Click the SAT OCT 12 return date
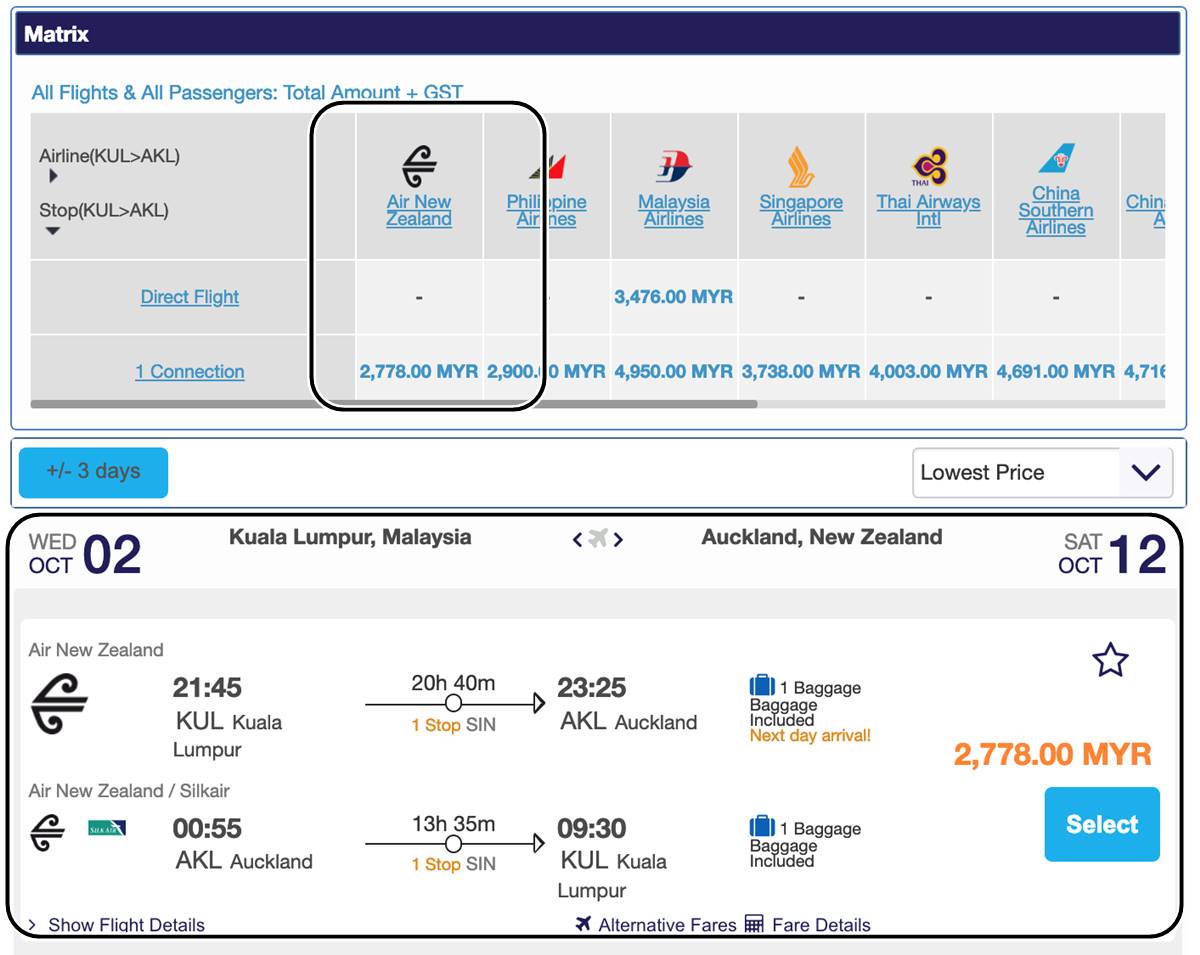The image size is (1200, 955). [x=1112, y=554]
